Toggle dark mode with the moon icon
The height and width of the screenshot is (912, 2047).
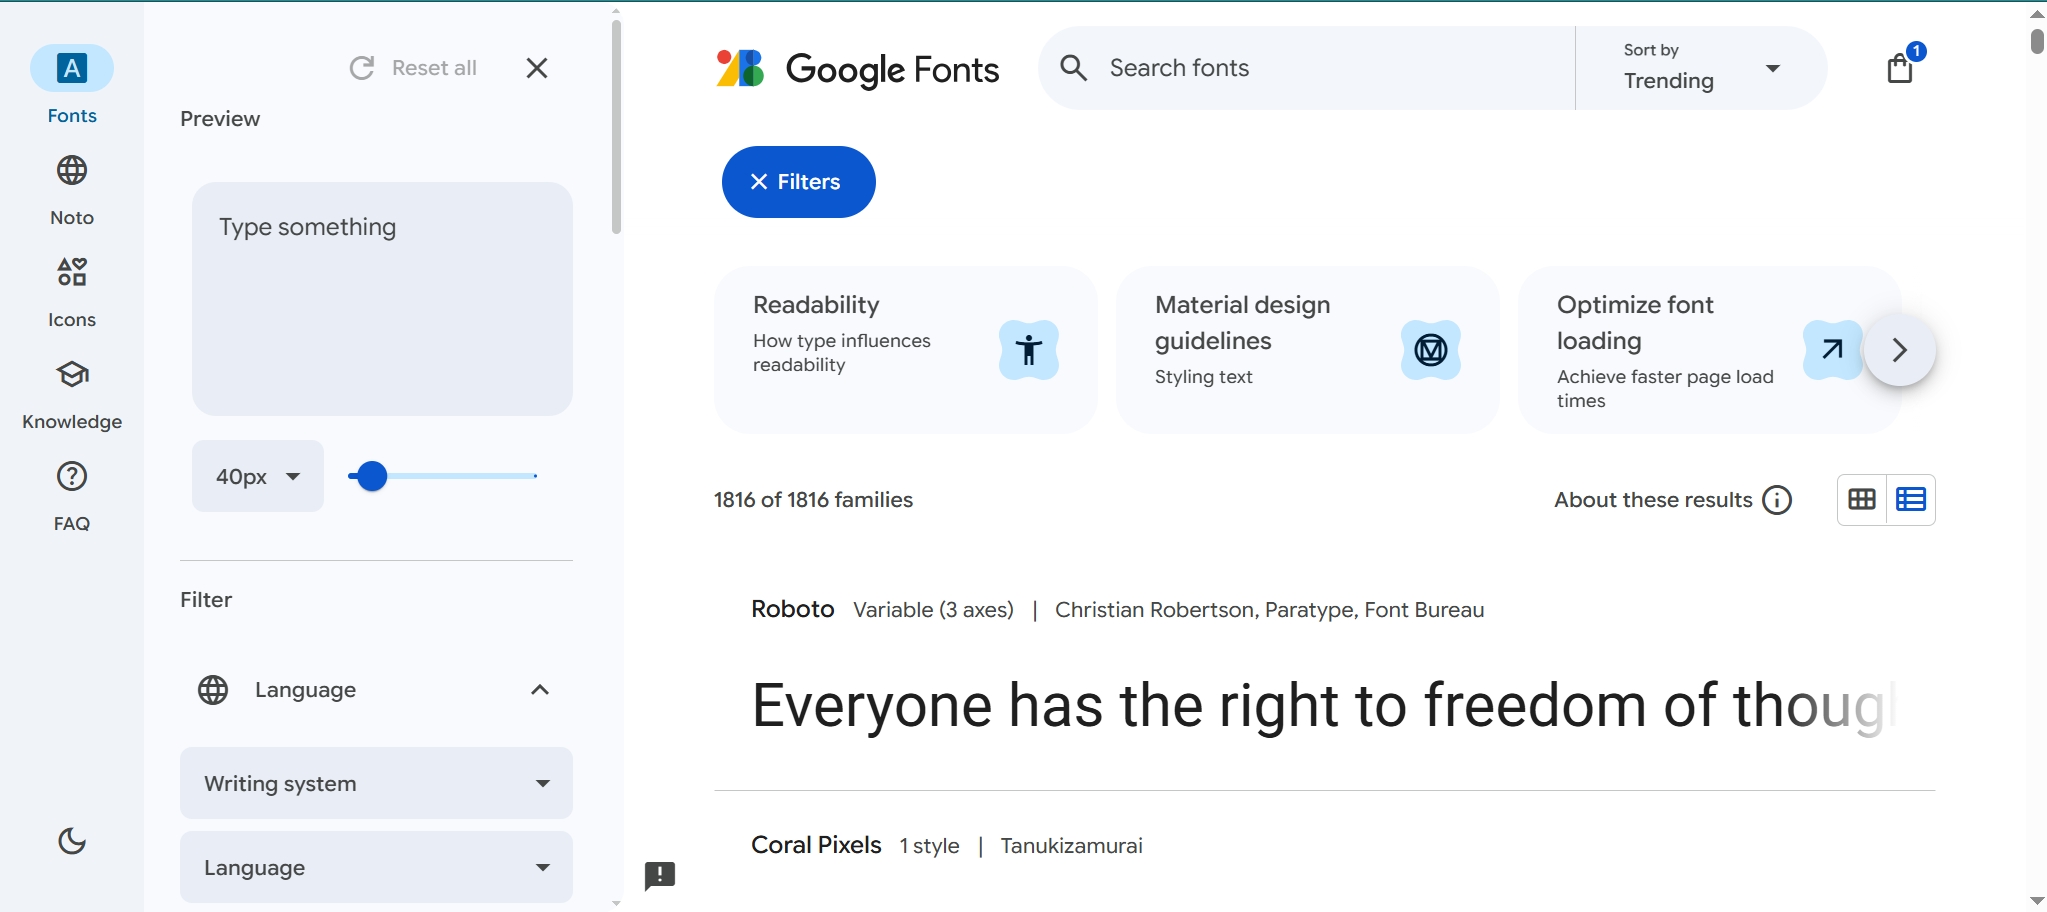(x=72, y=841)
